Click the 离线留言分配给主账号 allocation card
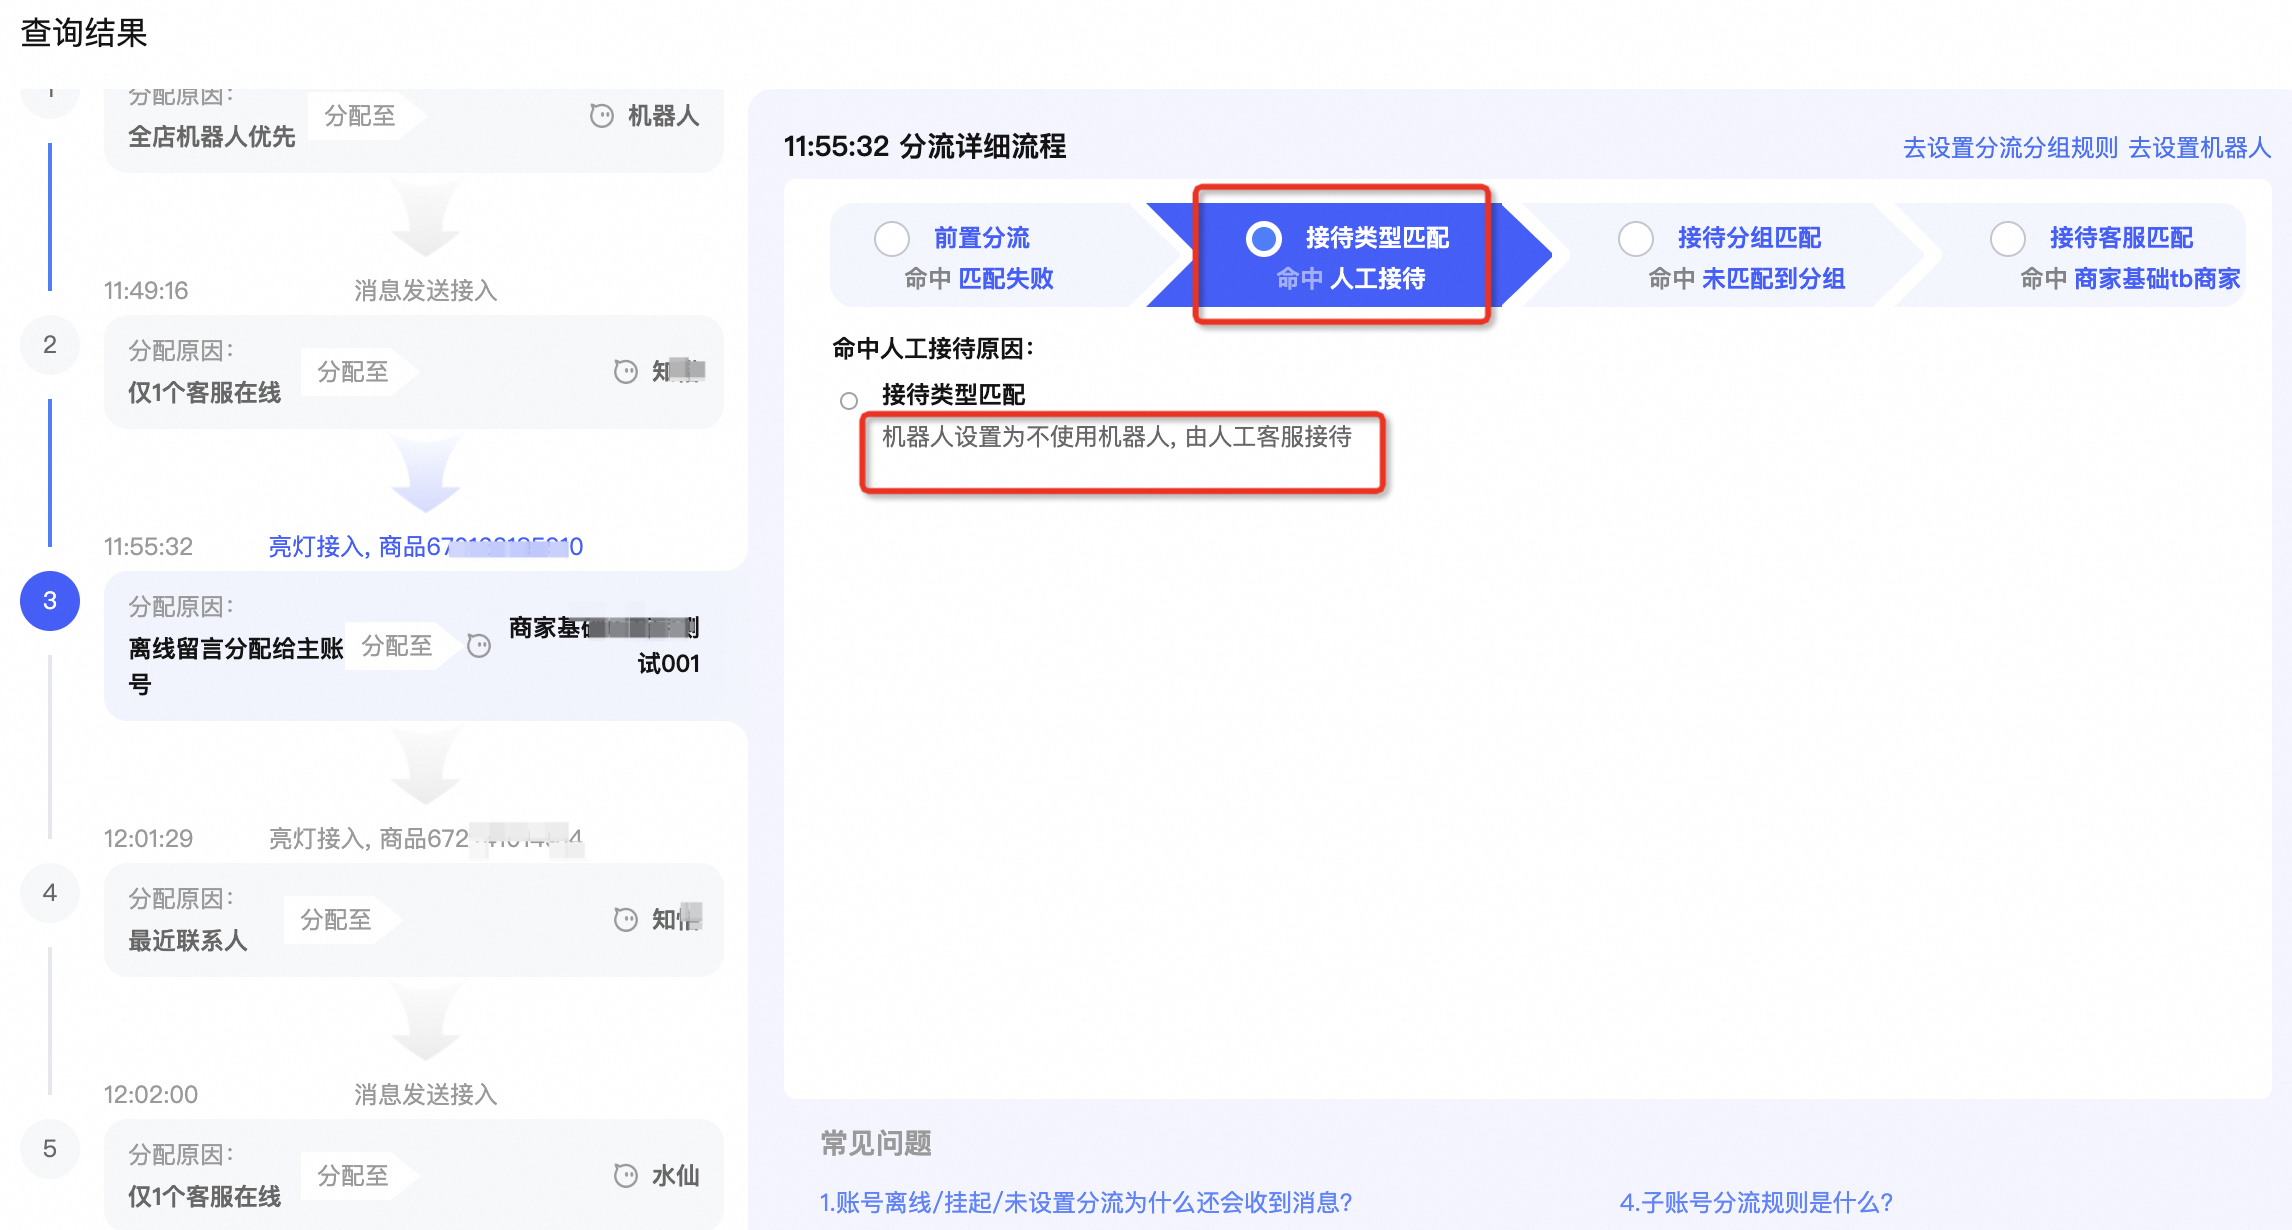The height and width of the screenshot is (1230, 2292). coord(414,646)
